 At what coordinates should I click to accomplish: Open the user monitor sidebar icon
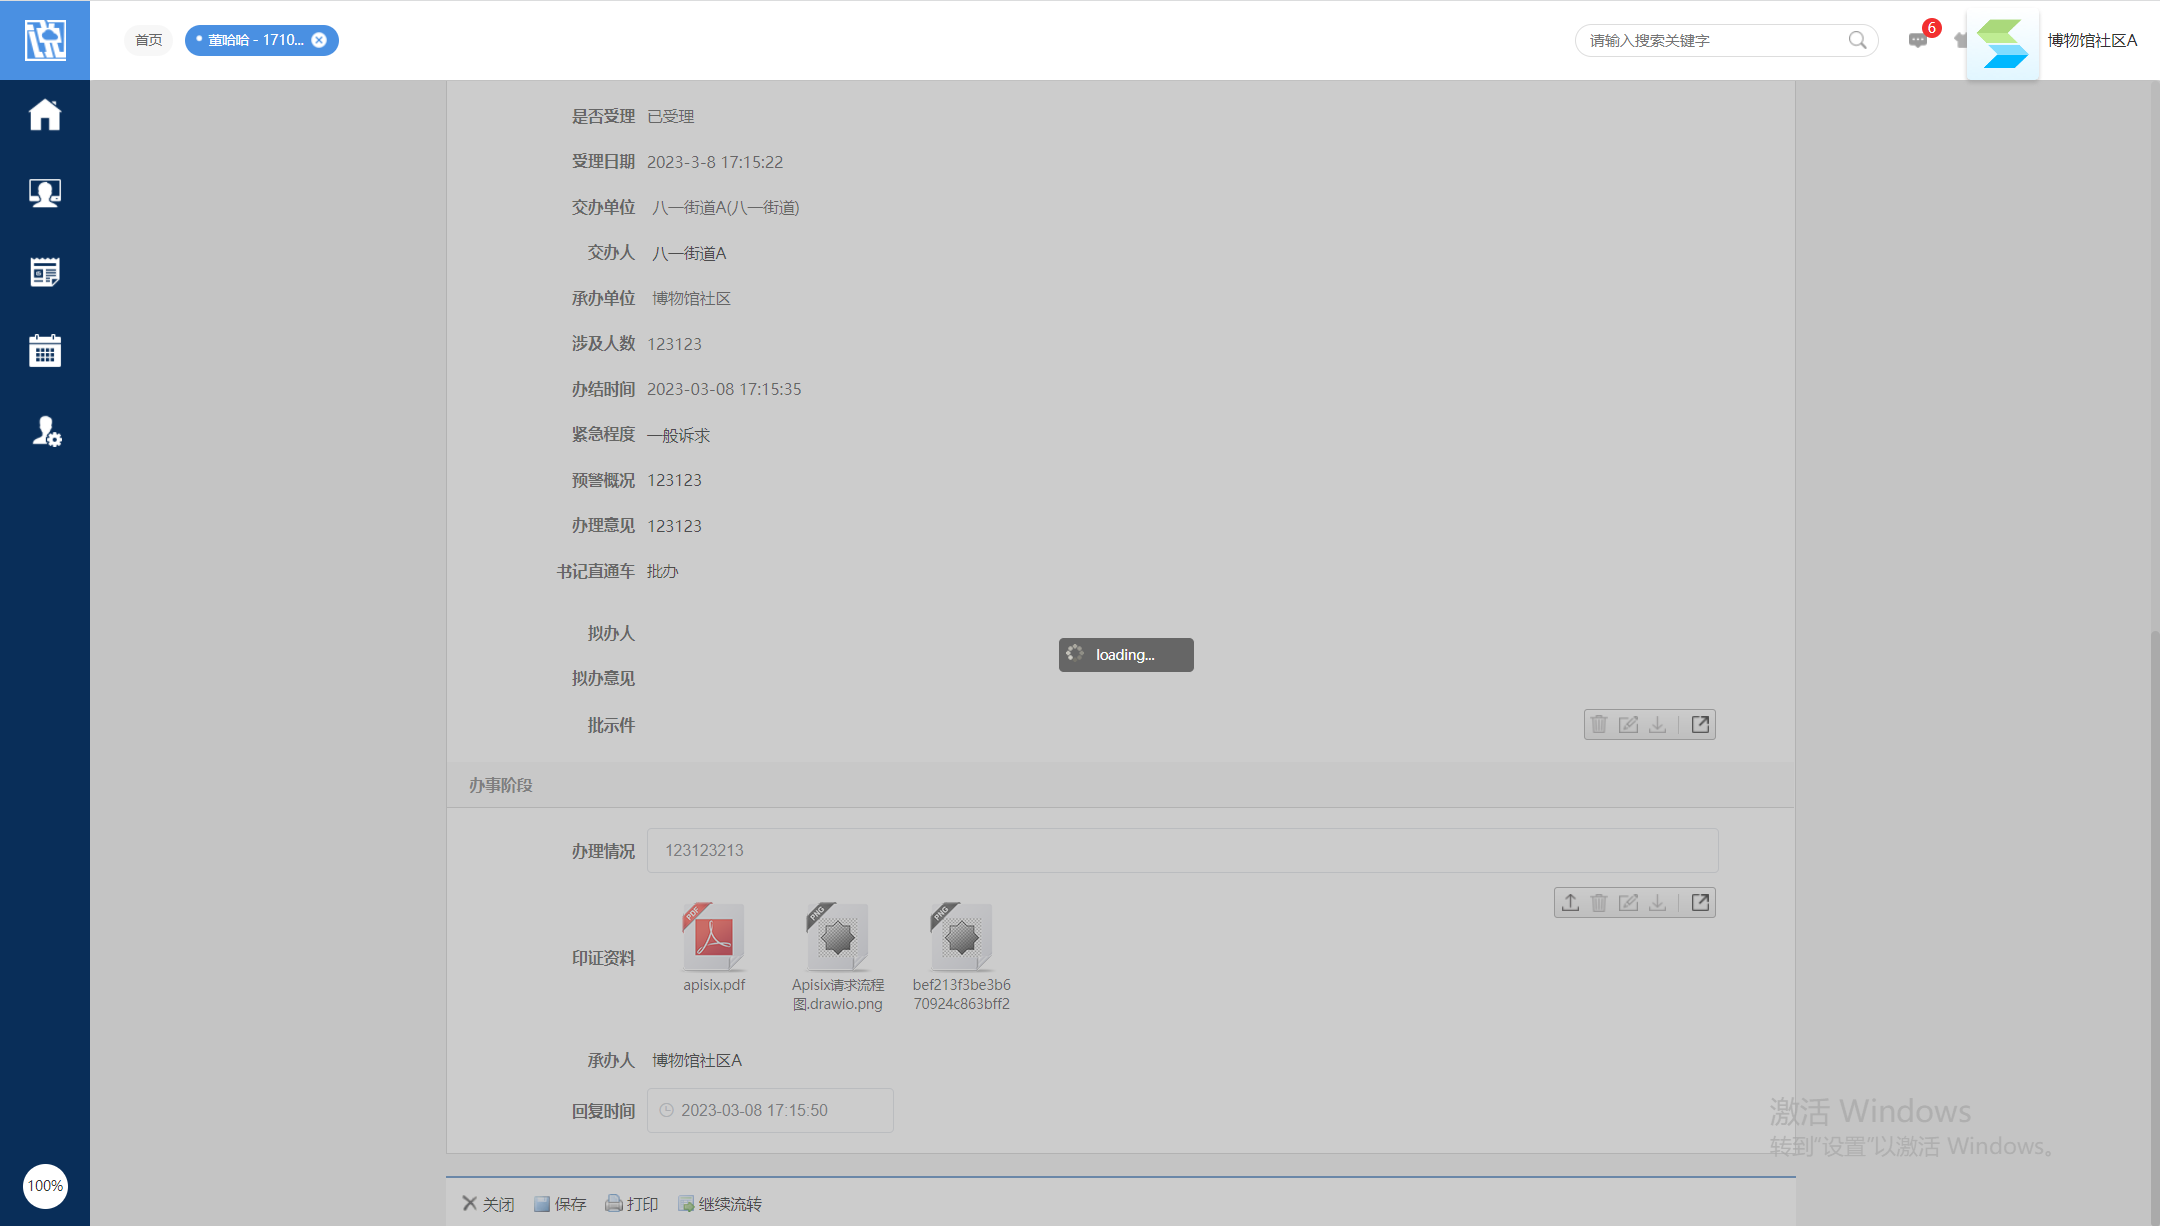45,193
